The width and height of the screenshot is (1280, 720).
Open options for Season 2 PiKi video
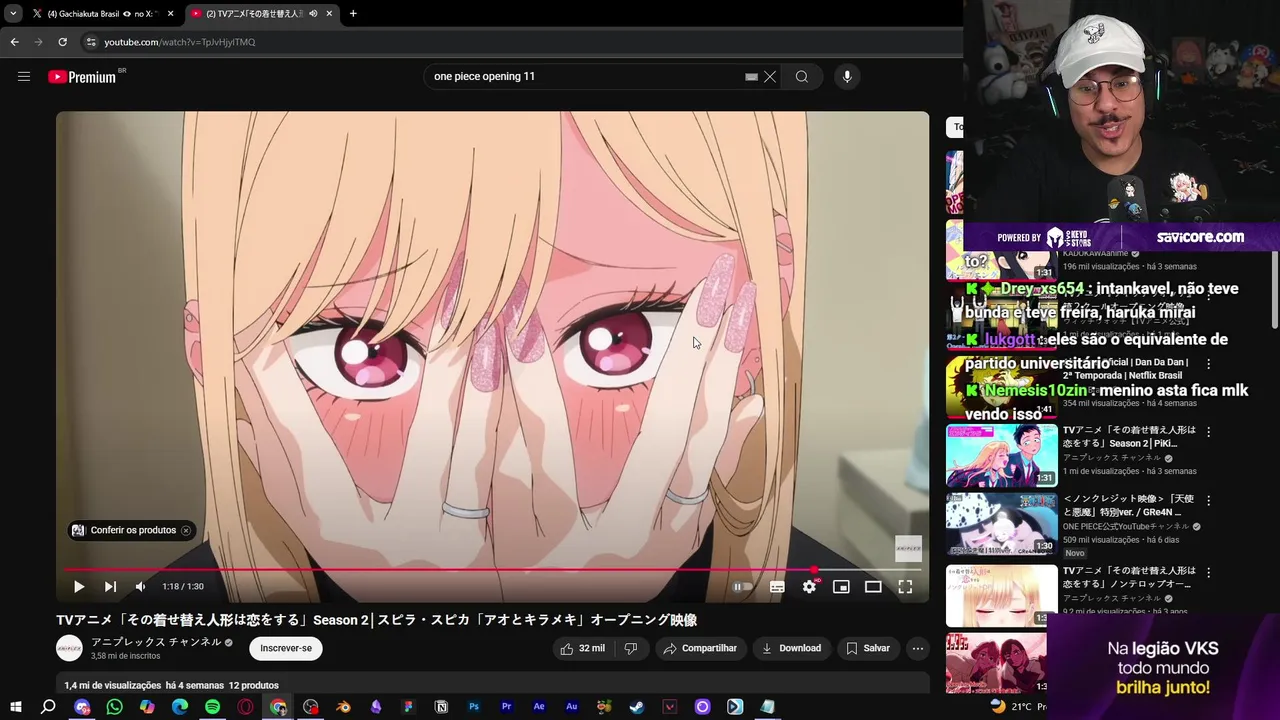[x=1208, y=432]
